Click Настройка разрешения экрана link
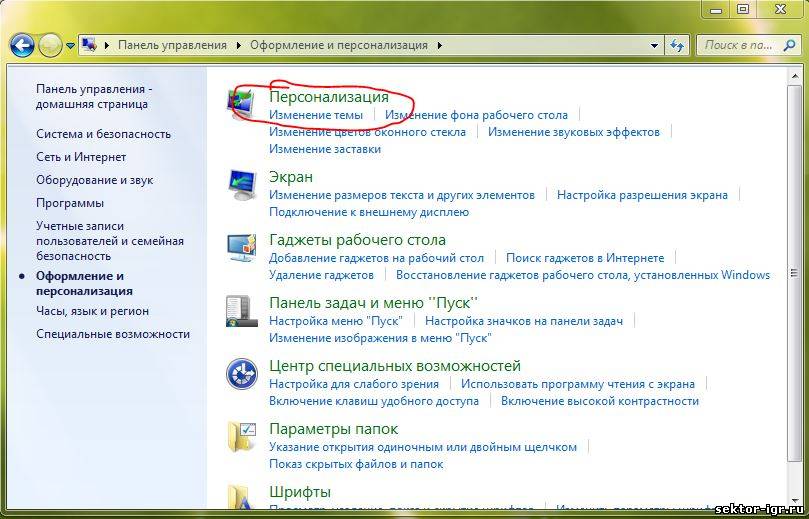809x519 pixels. [642, 195]
